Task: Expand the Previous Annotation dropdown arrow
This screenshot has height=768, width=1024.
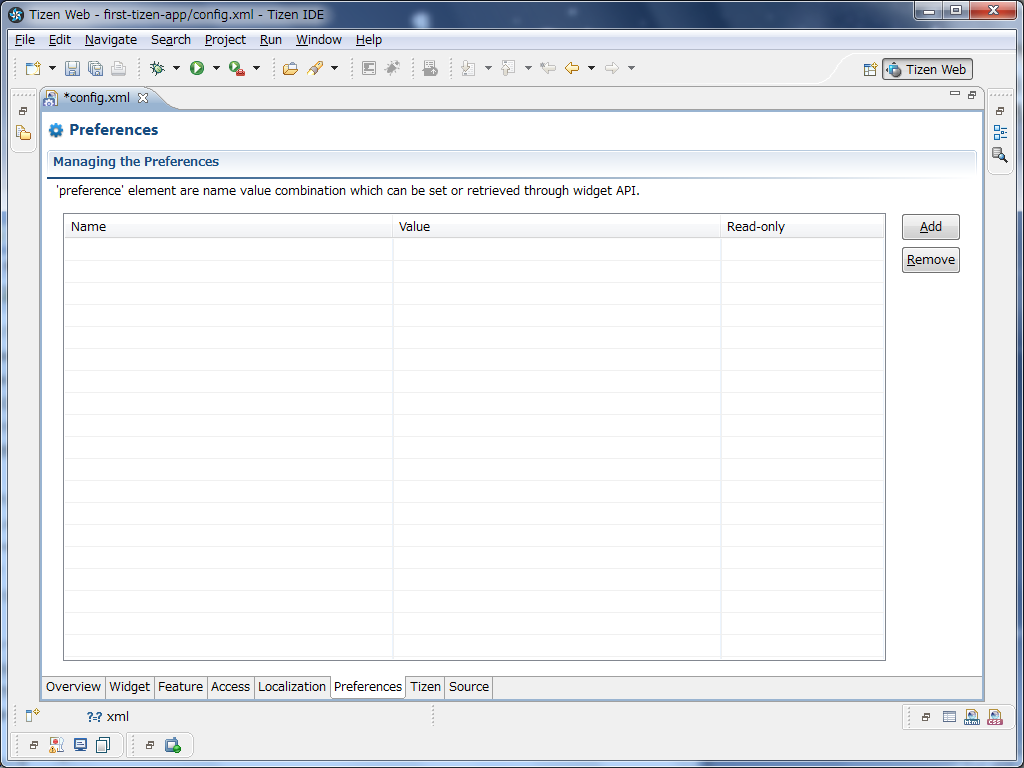Action: tap(528, 68)
